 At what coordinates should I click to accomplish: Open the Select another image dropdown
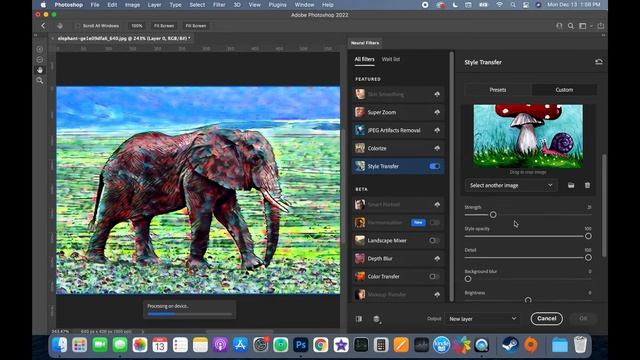coord(511,185)
